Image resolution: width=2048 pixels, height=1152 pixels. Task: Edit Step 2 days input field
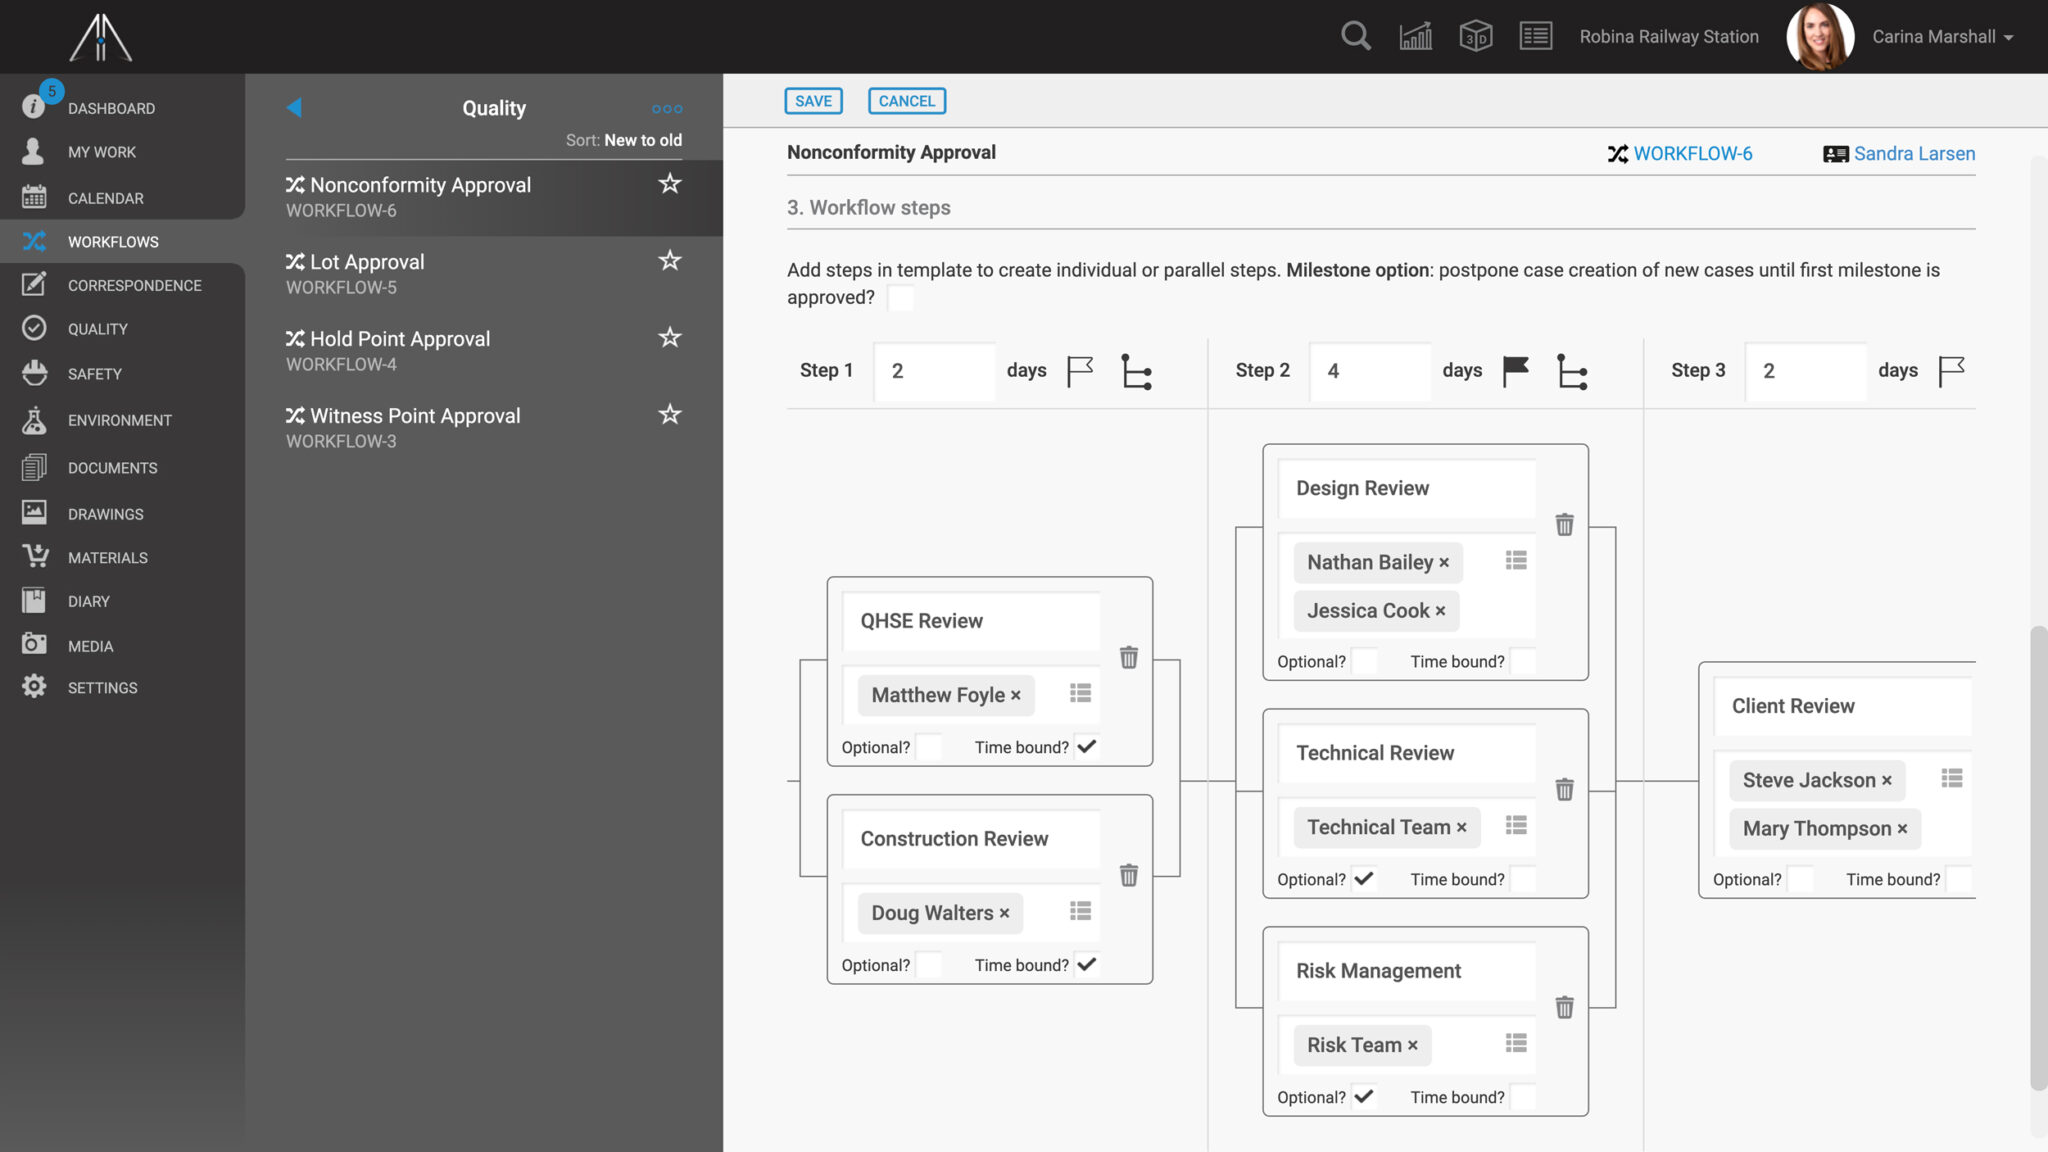(1370, 371)
